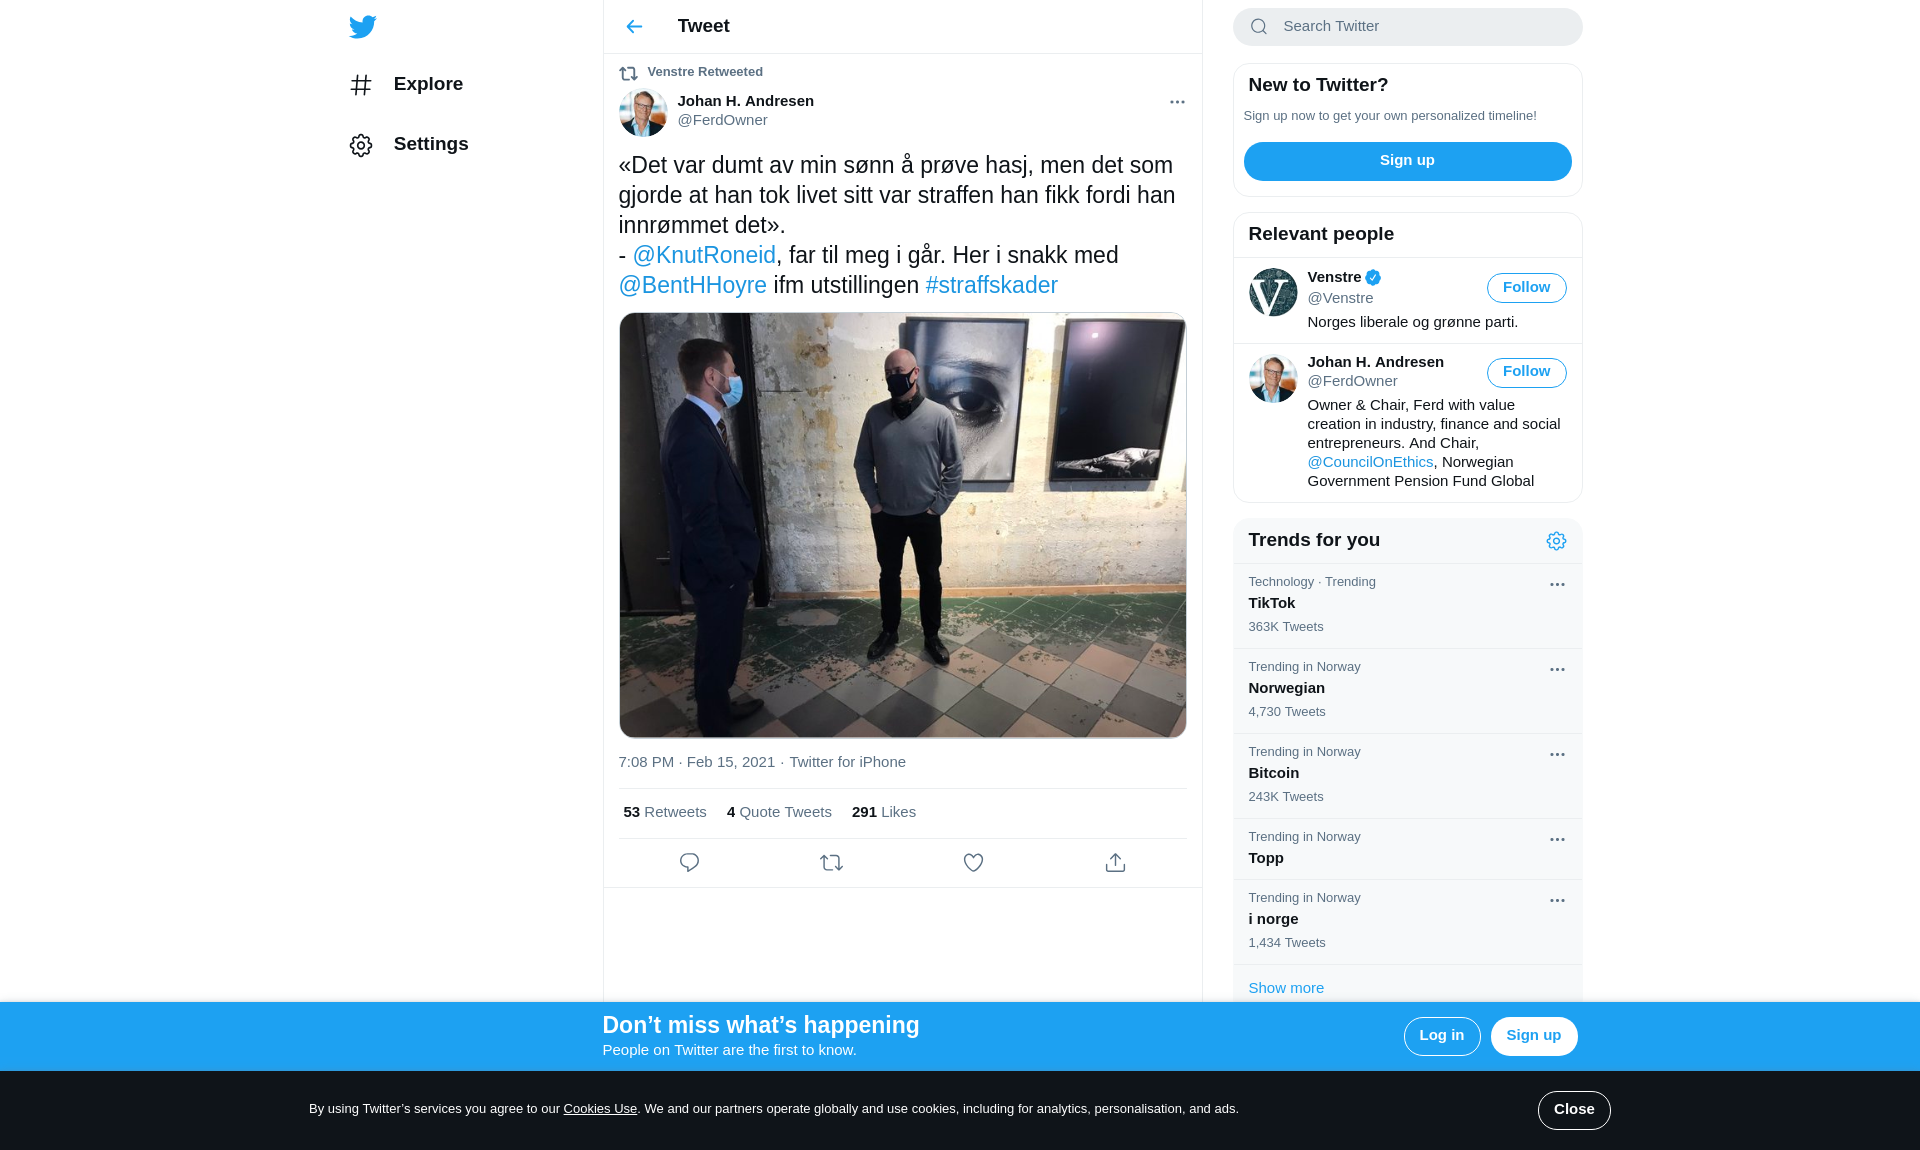Open the Norwegian trend
1920x1150 pixels.
[x=1407, y=691]
